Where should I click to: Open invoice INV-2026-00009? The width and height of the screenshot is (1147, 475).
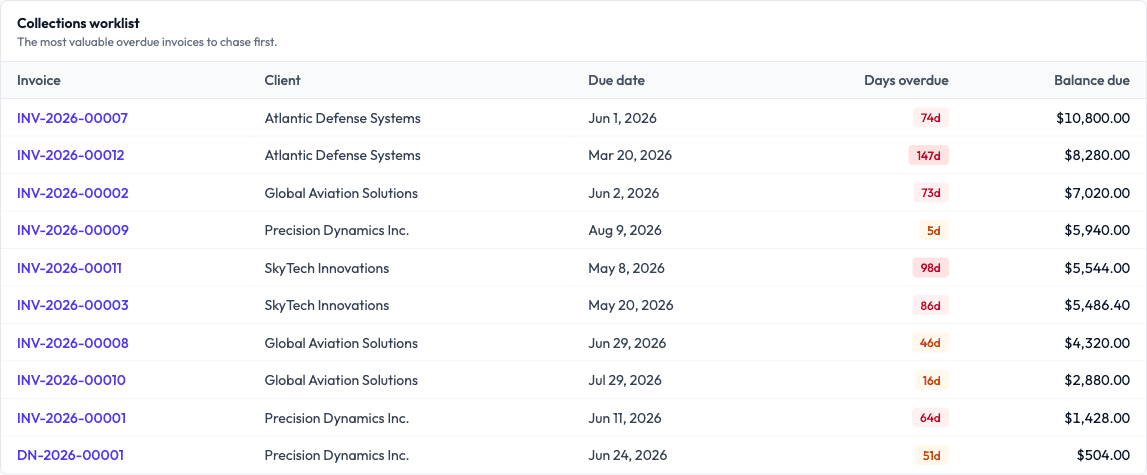(72, 231)
